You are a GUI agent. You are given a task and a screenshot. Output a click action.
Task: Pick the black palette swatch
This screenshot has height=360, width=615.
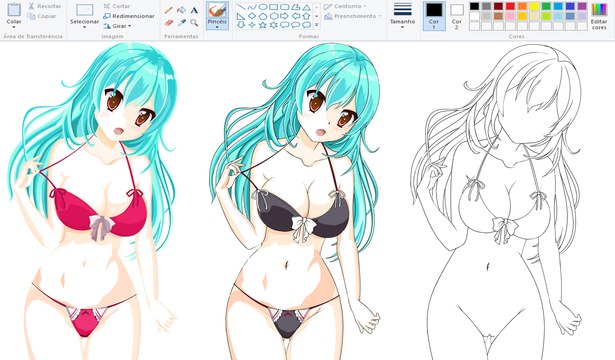coord(475,6)
